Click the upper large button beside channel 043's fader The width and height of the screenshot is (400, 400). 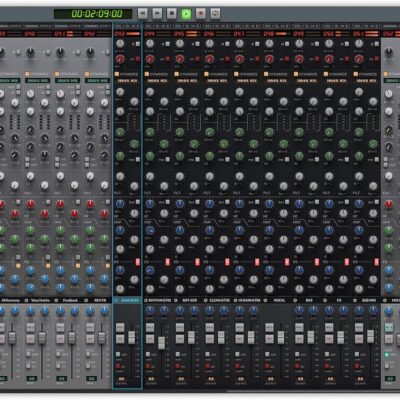pyautogui.click(x=120, y=327)
